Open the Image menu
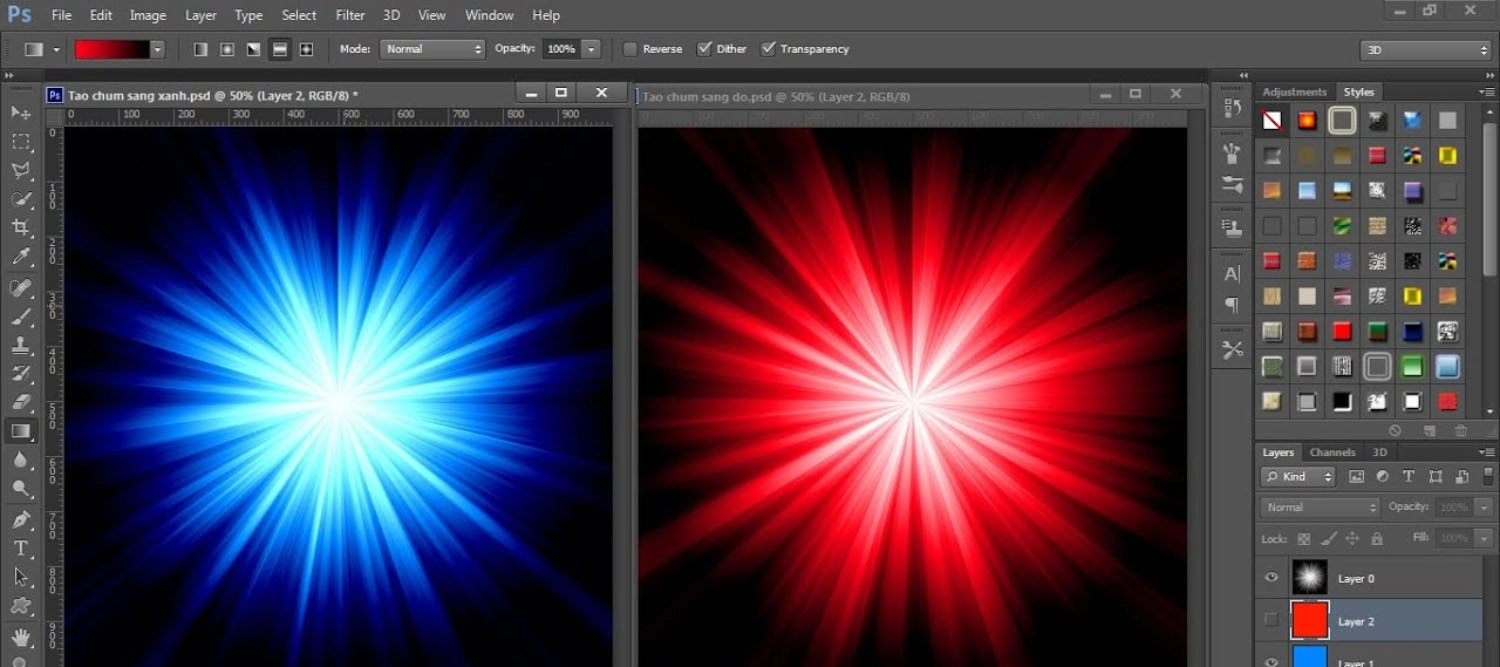Image resolution: width=1500 pixels, height=667 pixels. coord(148,15)
